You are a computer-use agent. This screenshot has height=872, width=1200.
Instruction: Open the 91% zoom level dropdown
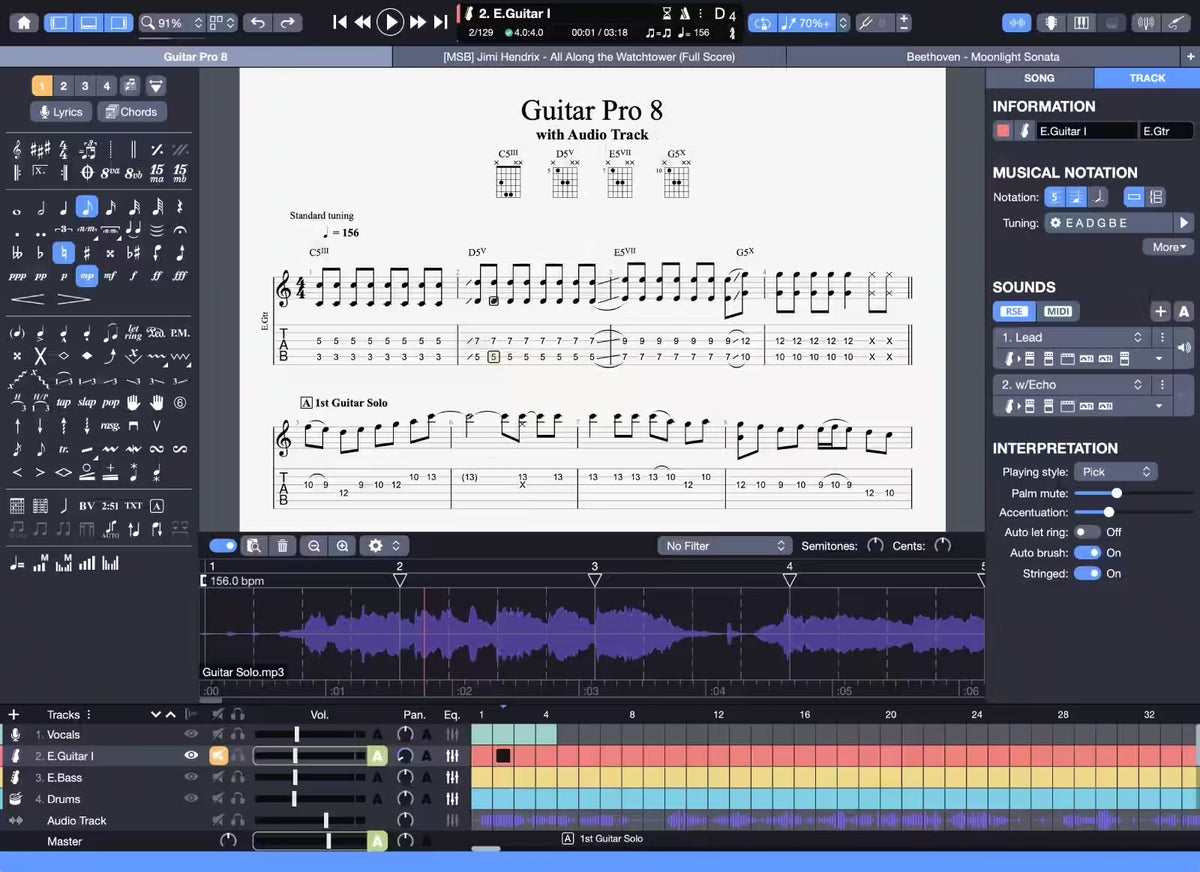pyautogui.click(x=173, y=22)
